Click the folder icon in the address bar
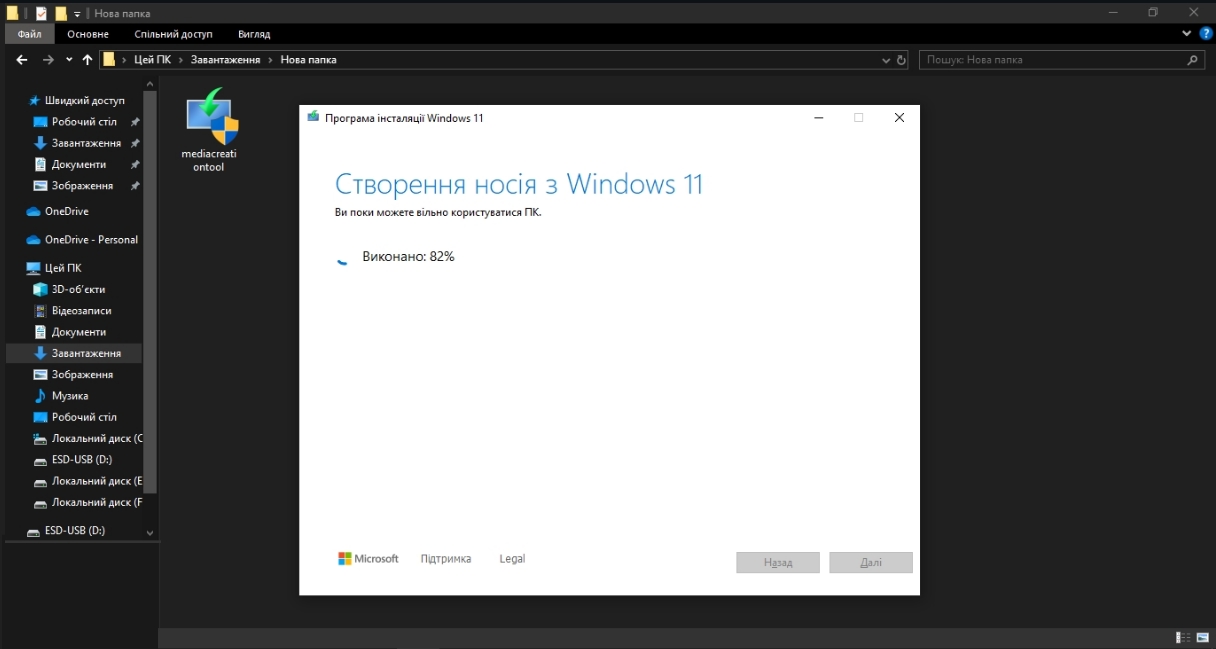This screenshot has height=649, width=1216. [109, 59]
